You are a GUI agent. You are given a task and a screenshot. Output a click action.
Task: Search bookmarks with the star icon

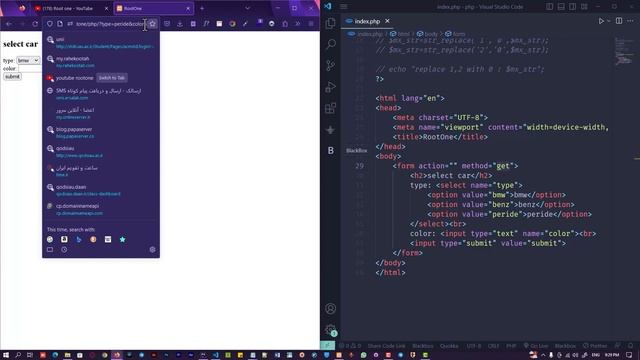tap(122, 239)
